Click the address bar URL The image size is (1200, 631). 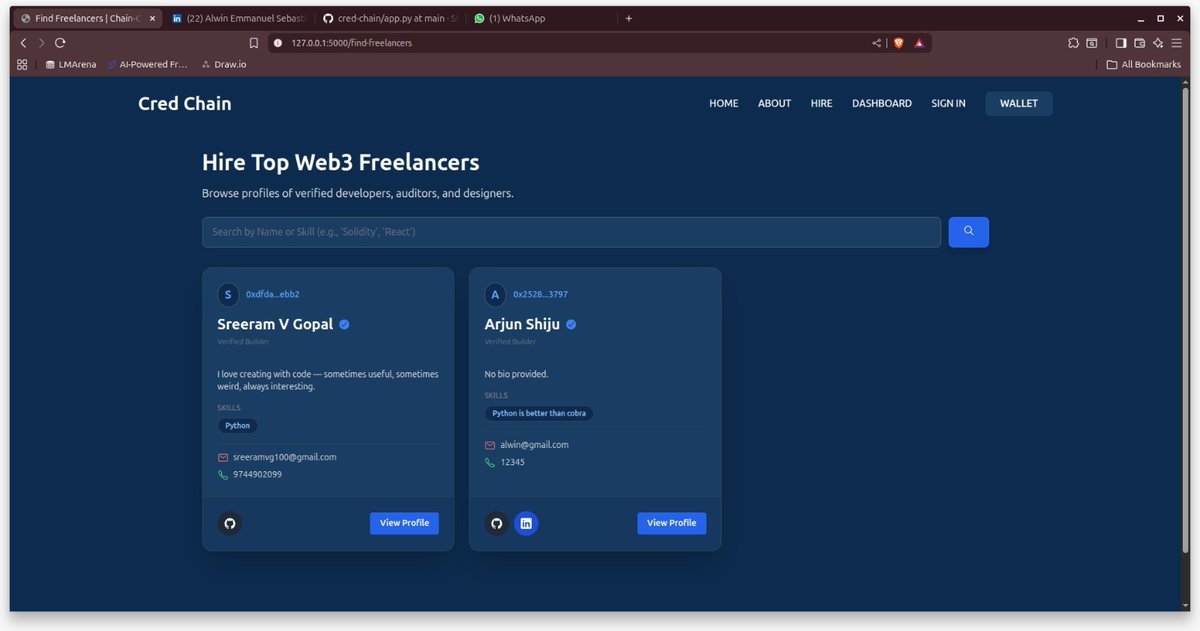tap(351, 43)
